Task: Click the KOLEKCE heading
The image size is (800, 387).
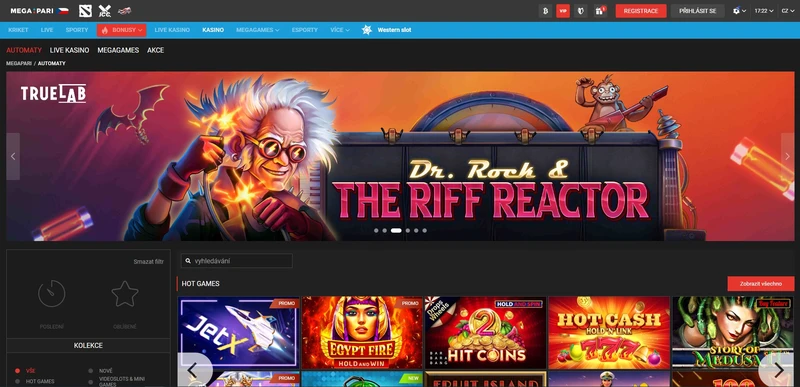Action: [88, 345]
